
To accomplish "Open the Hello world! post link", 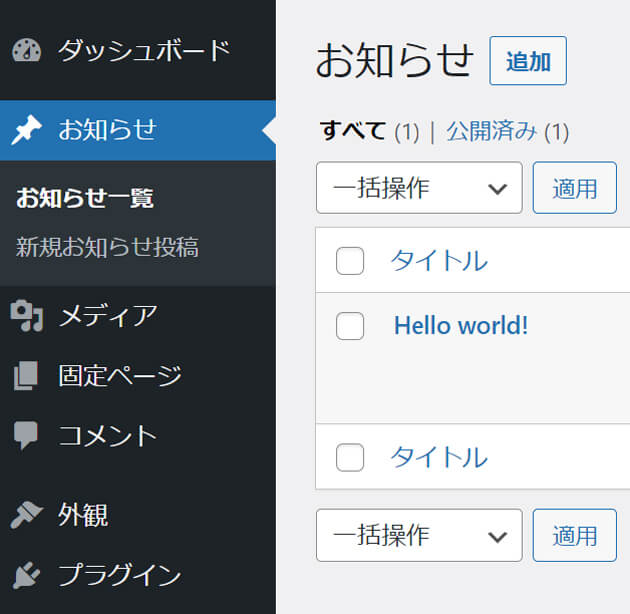I will coord(461,325).
